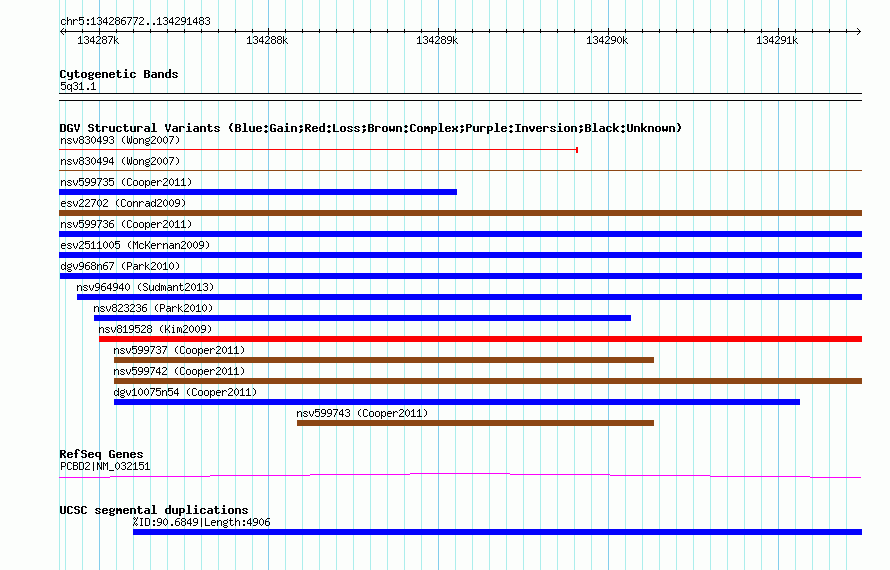
Task: Click the 5q31.1 cytogenetic band label
Action: pyautogui.click(x=78, y=87)
